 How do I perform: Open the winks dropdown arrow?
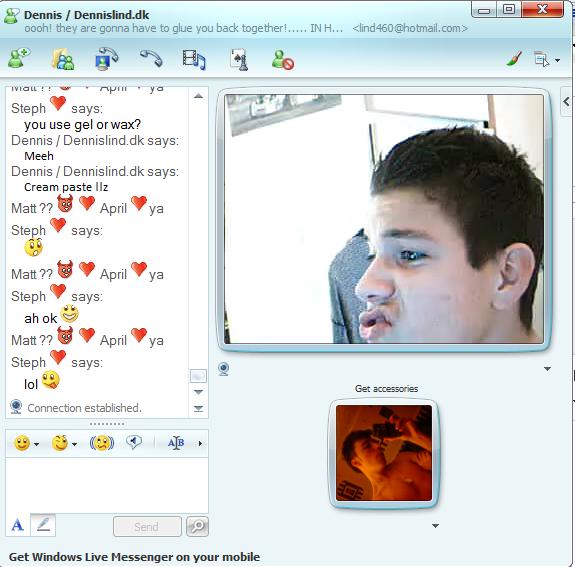click(x=74, y=445)
